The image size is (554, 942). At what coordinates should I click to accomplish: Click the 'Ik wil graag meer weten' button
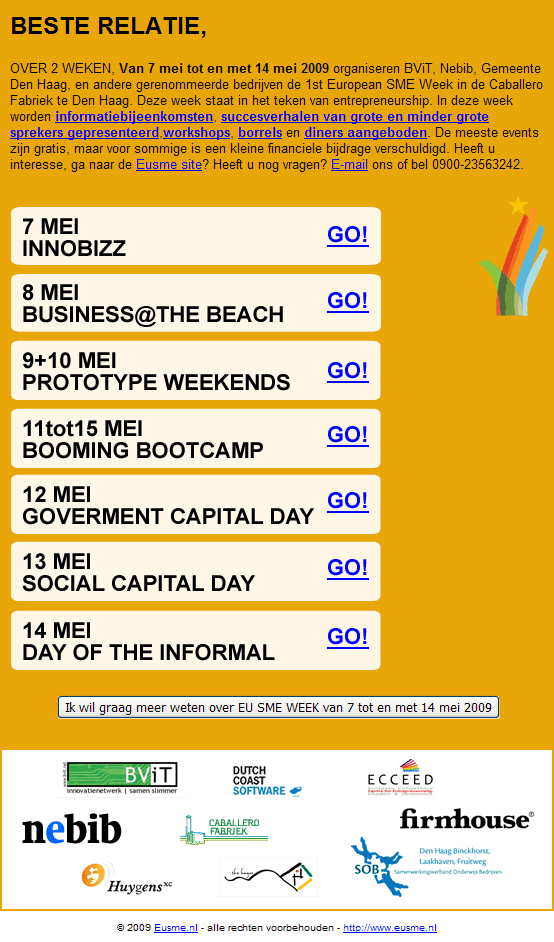(x=278, y=707)
